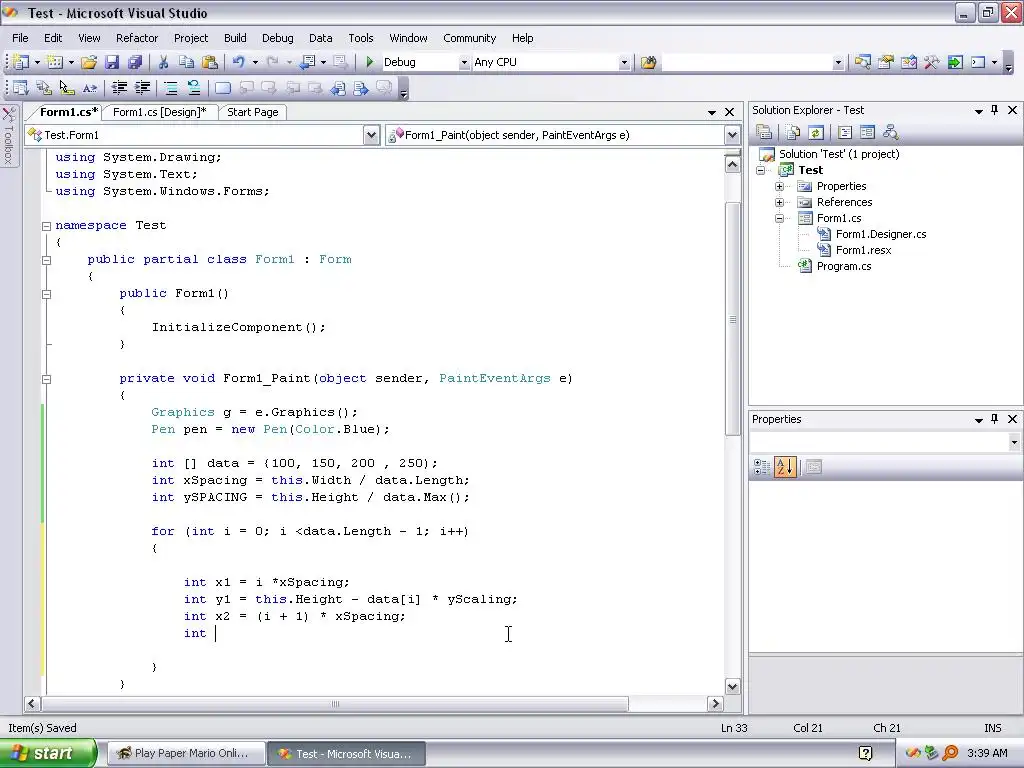Save the current file with the floppy icon
This screenshot has height=768, width=1024.
tap(112, 62)
